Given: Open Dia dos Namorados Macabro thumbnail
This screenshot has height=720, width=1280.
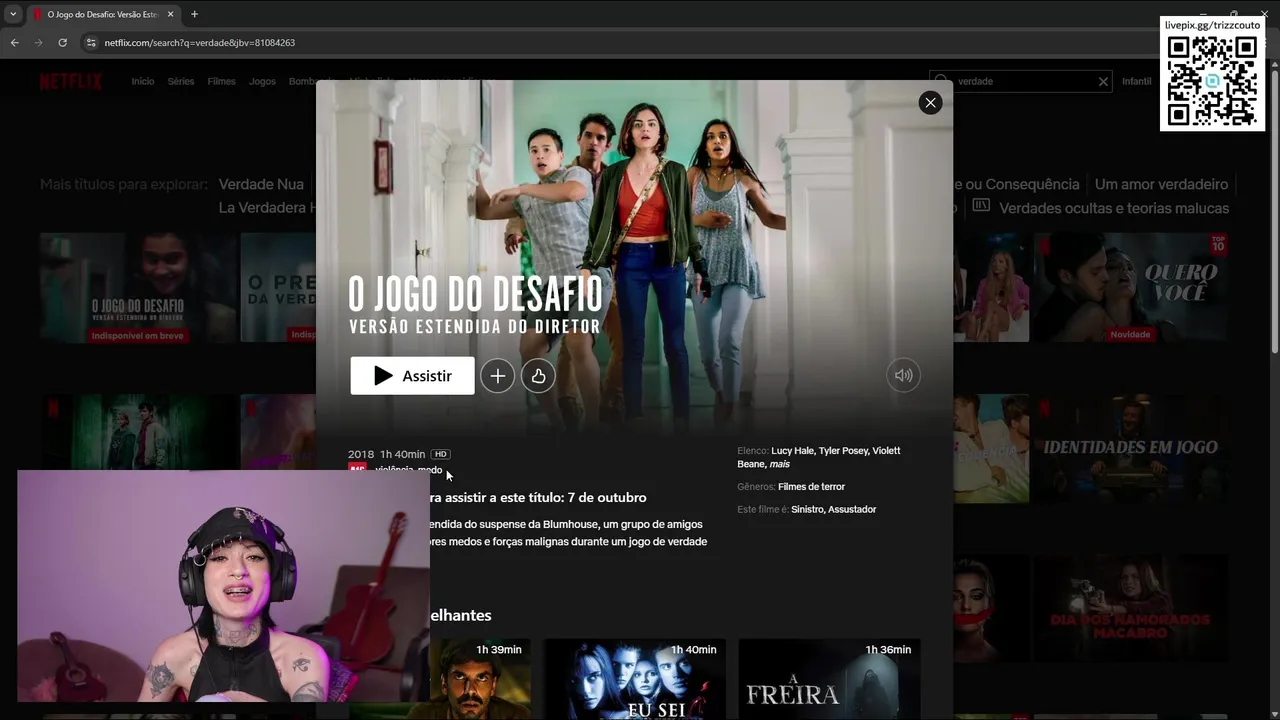Looking at the screenshot, I should pos(1131,608).
